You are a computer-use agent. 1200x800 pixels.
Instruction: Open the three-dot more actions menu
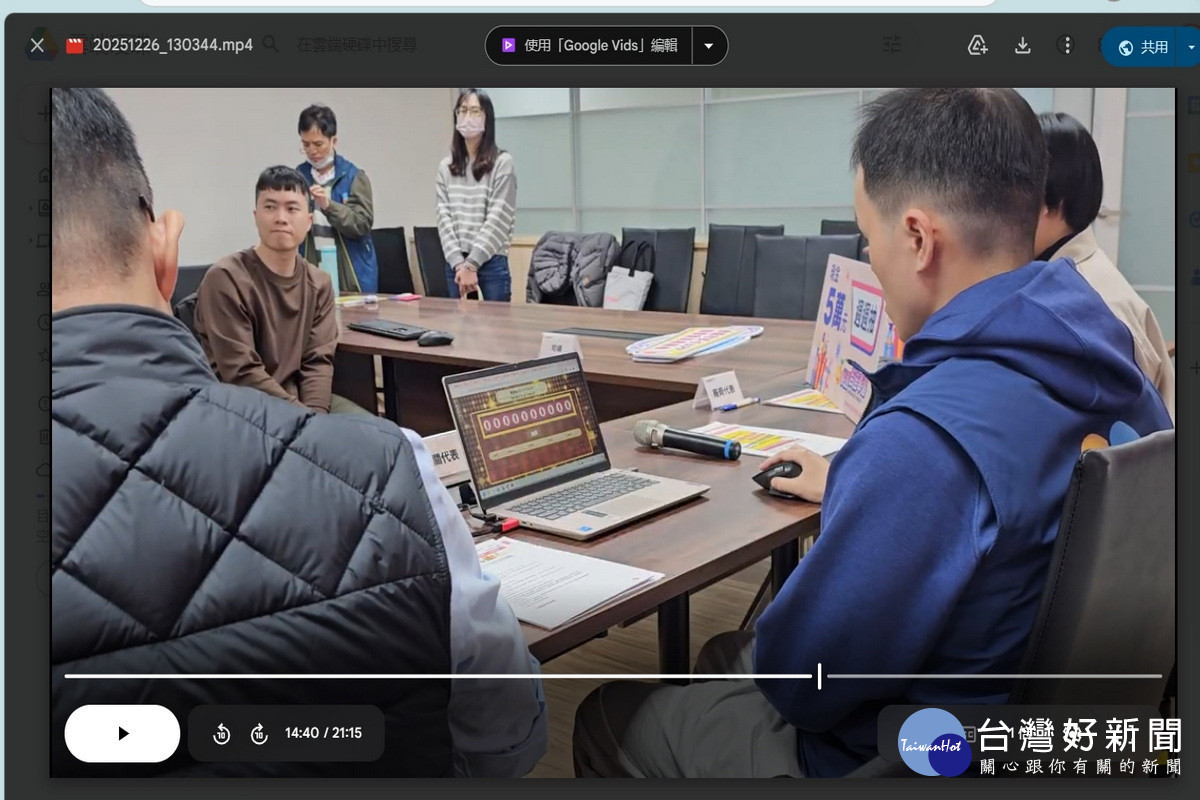(x=1067, y=45)
